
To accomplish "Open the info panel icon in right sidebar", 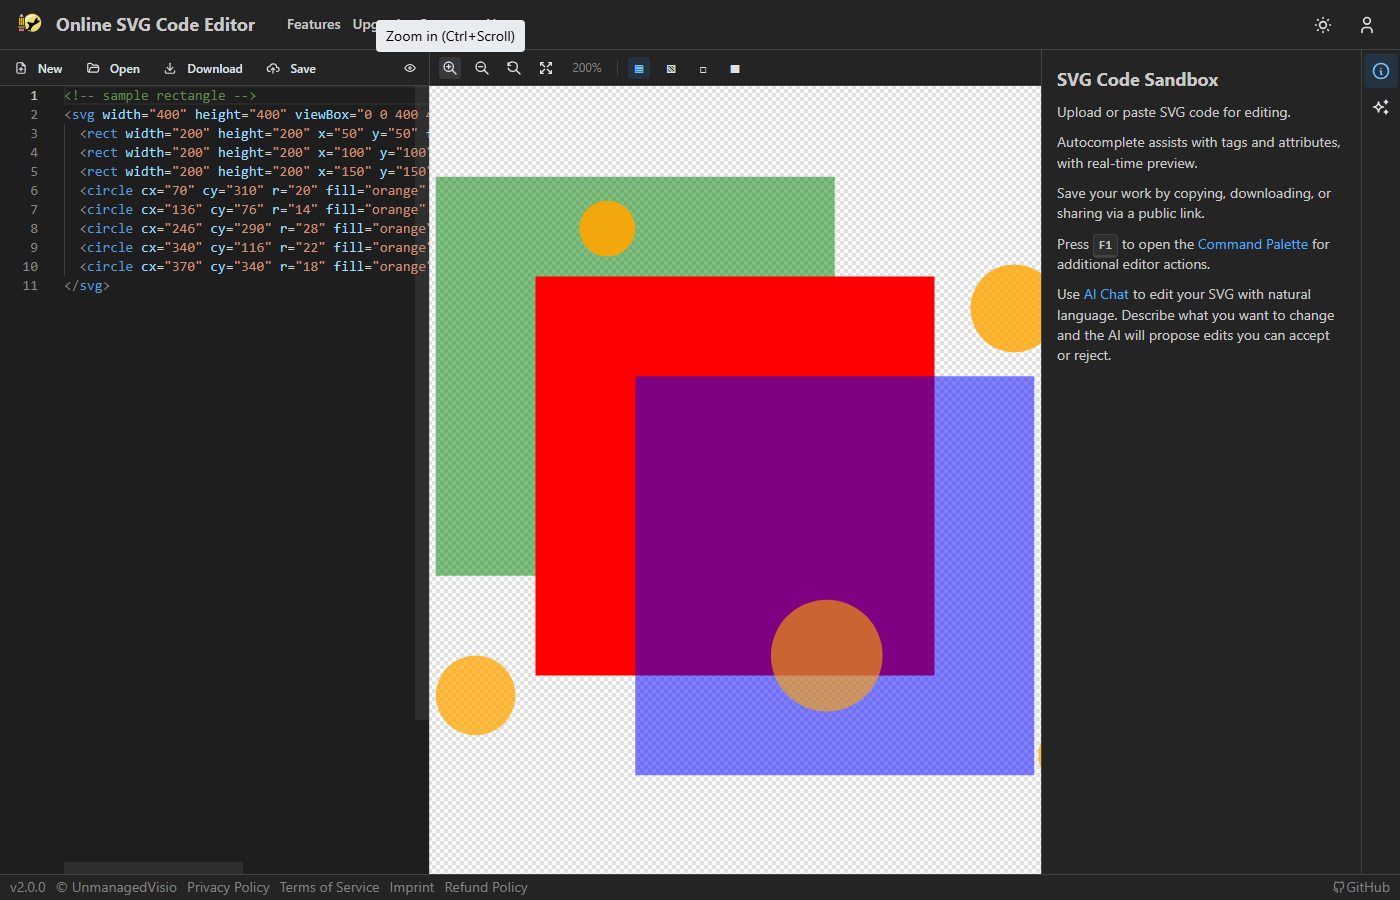I will 1380,71.
